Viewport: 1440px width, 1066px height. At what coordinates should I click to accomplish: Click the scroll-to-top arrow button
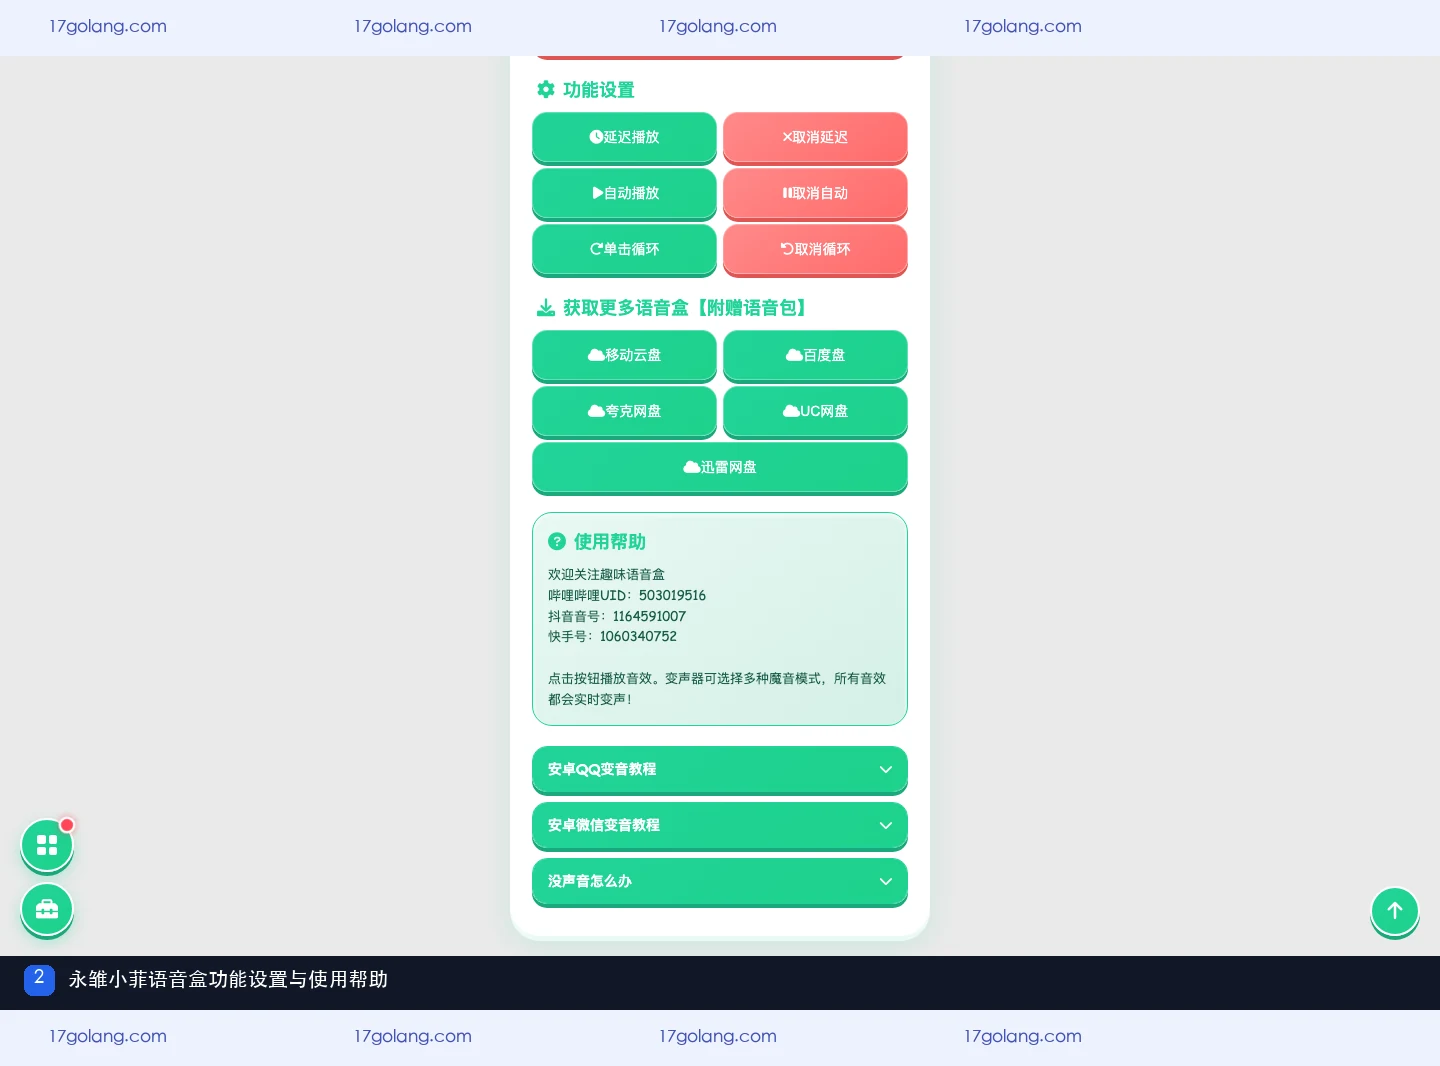point(1395,911)
